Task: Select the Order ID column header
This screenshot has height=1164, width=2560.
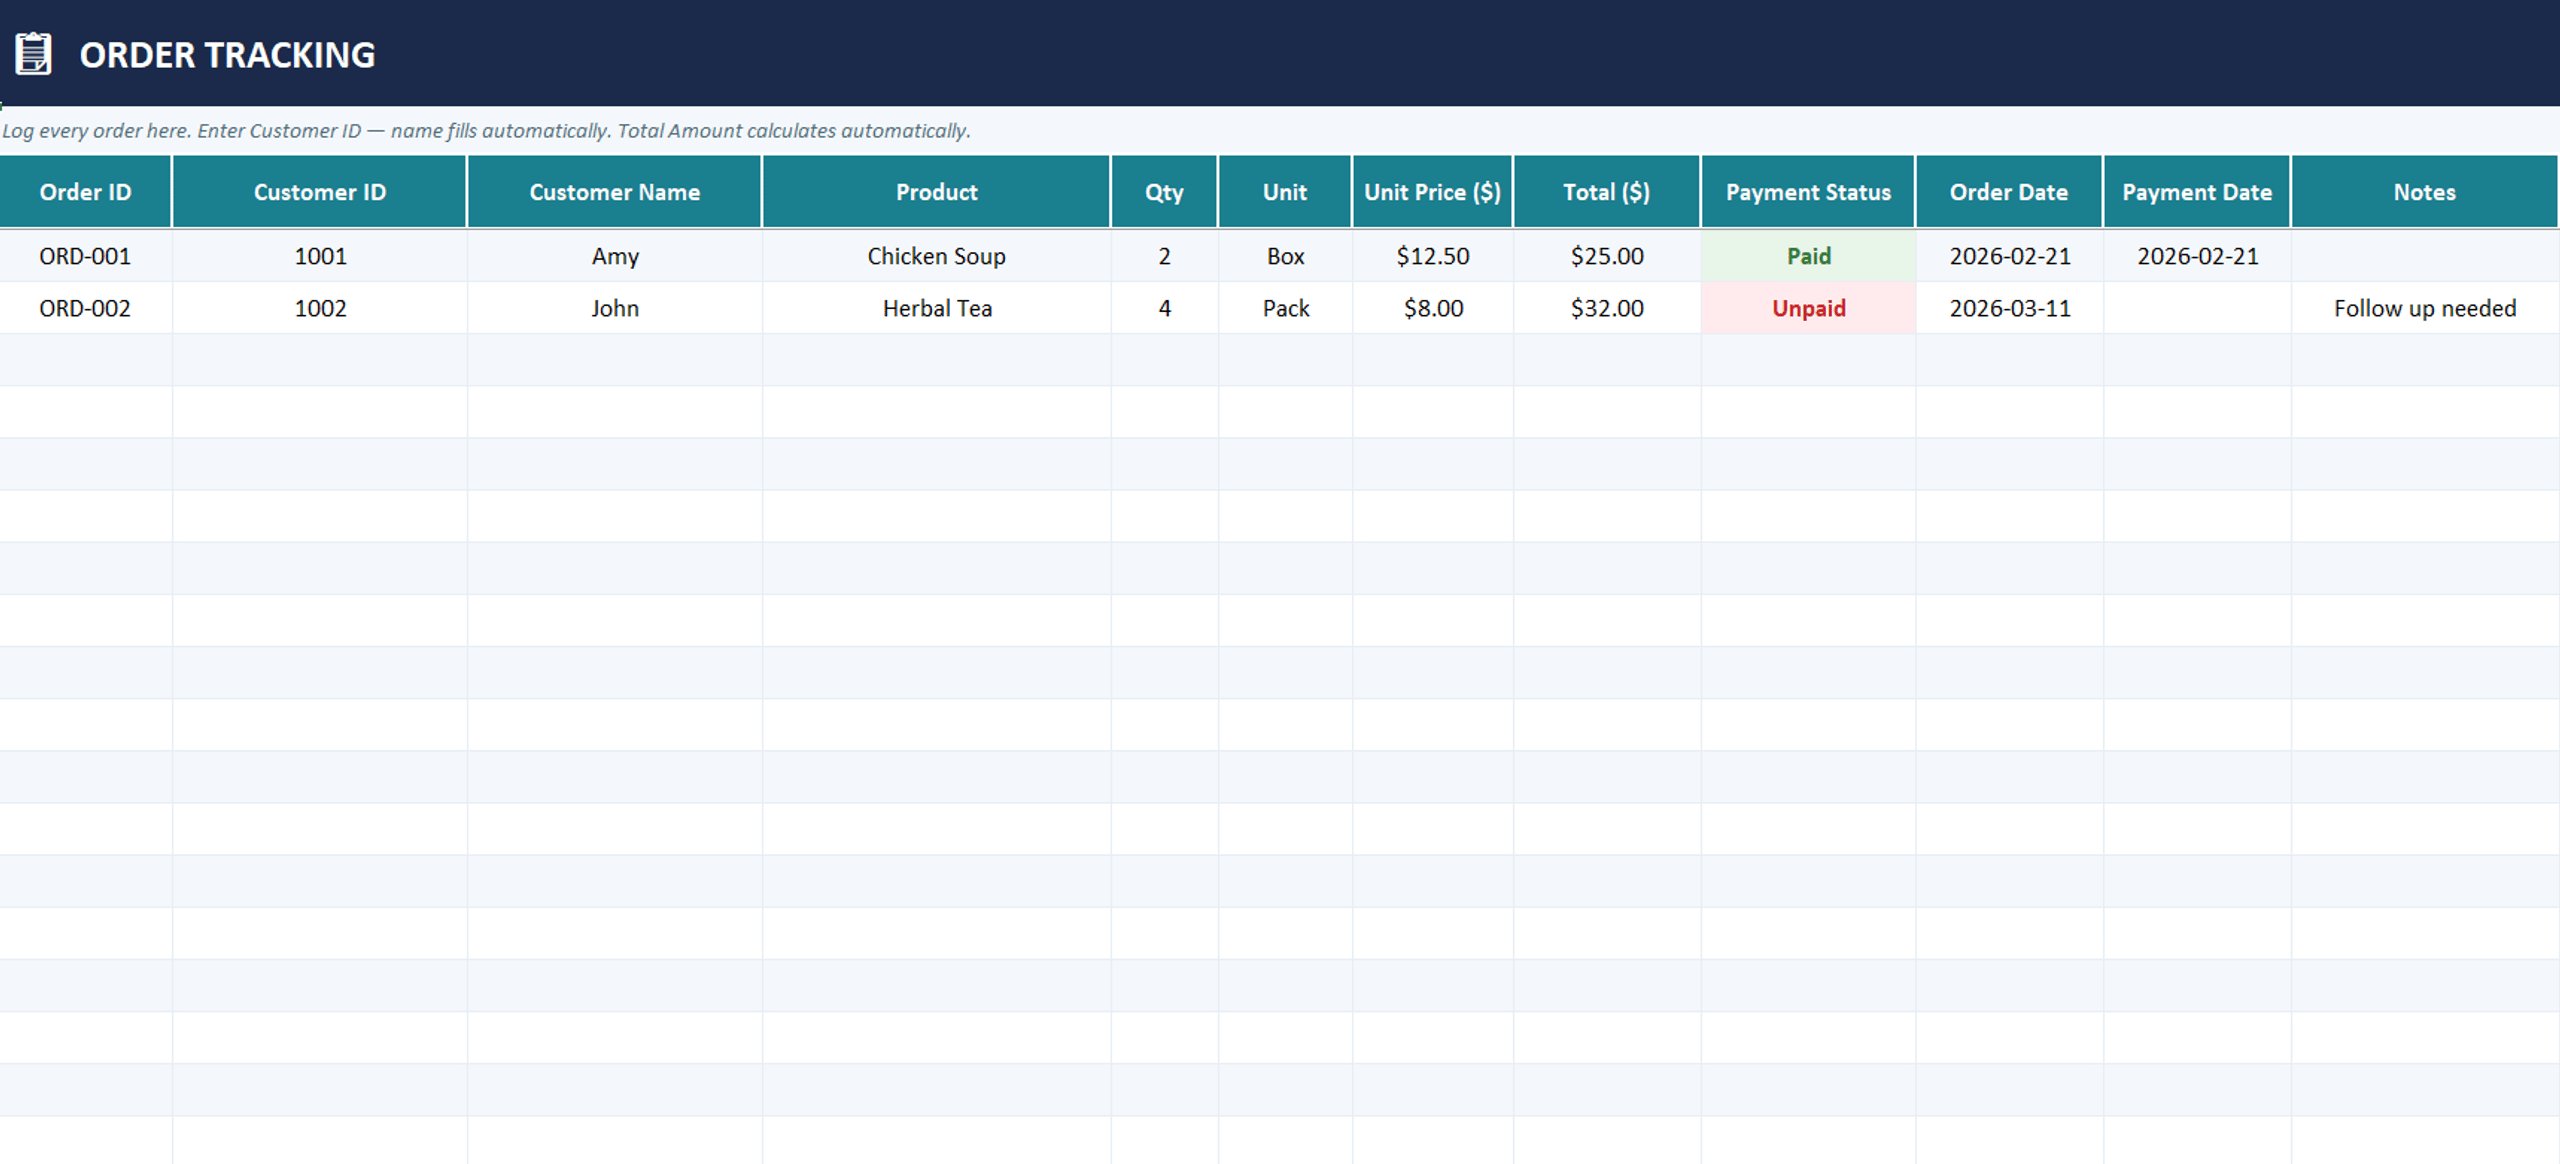Action: point(85,192)
